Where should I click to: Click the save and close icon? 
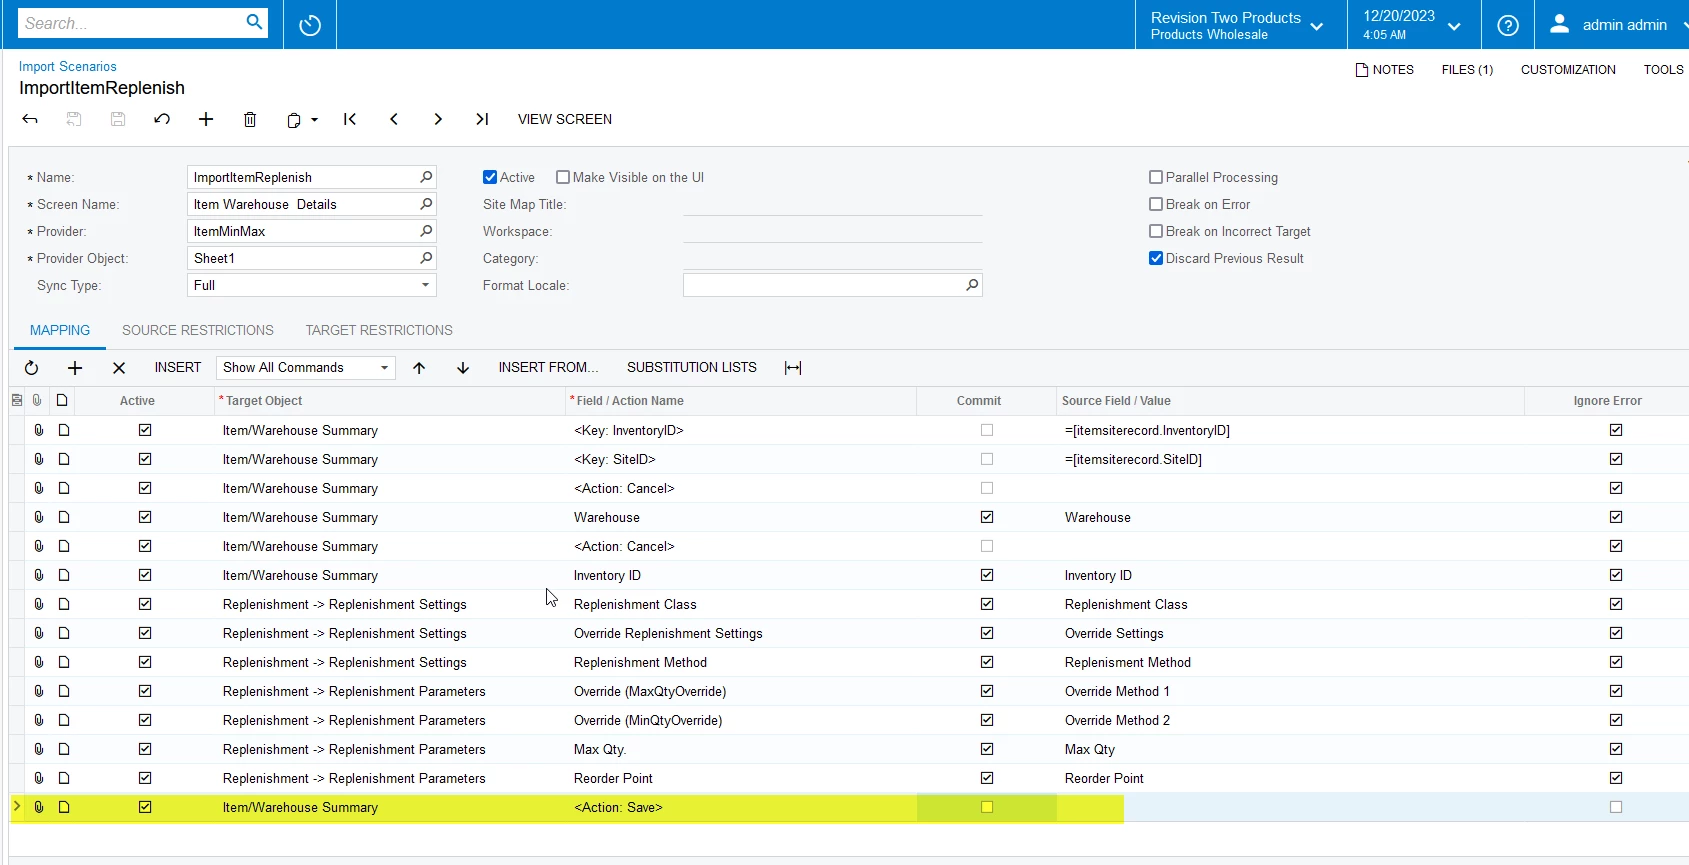click(74, 119)
